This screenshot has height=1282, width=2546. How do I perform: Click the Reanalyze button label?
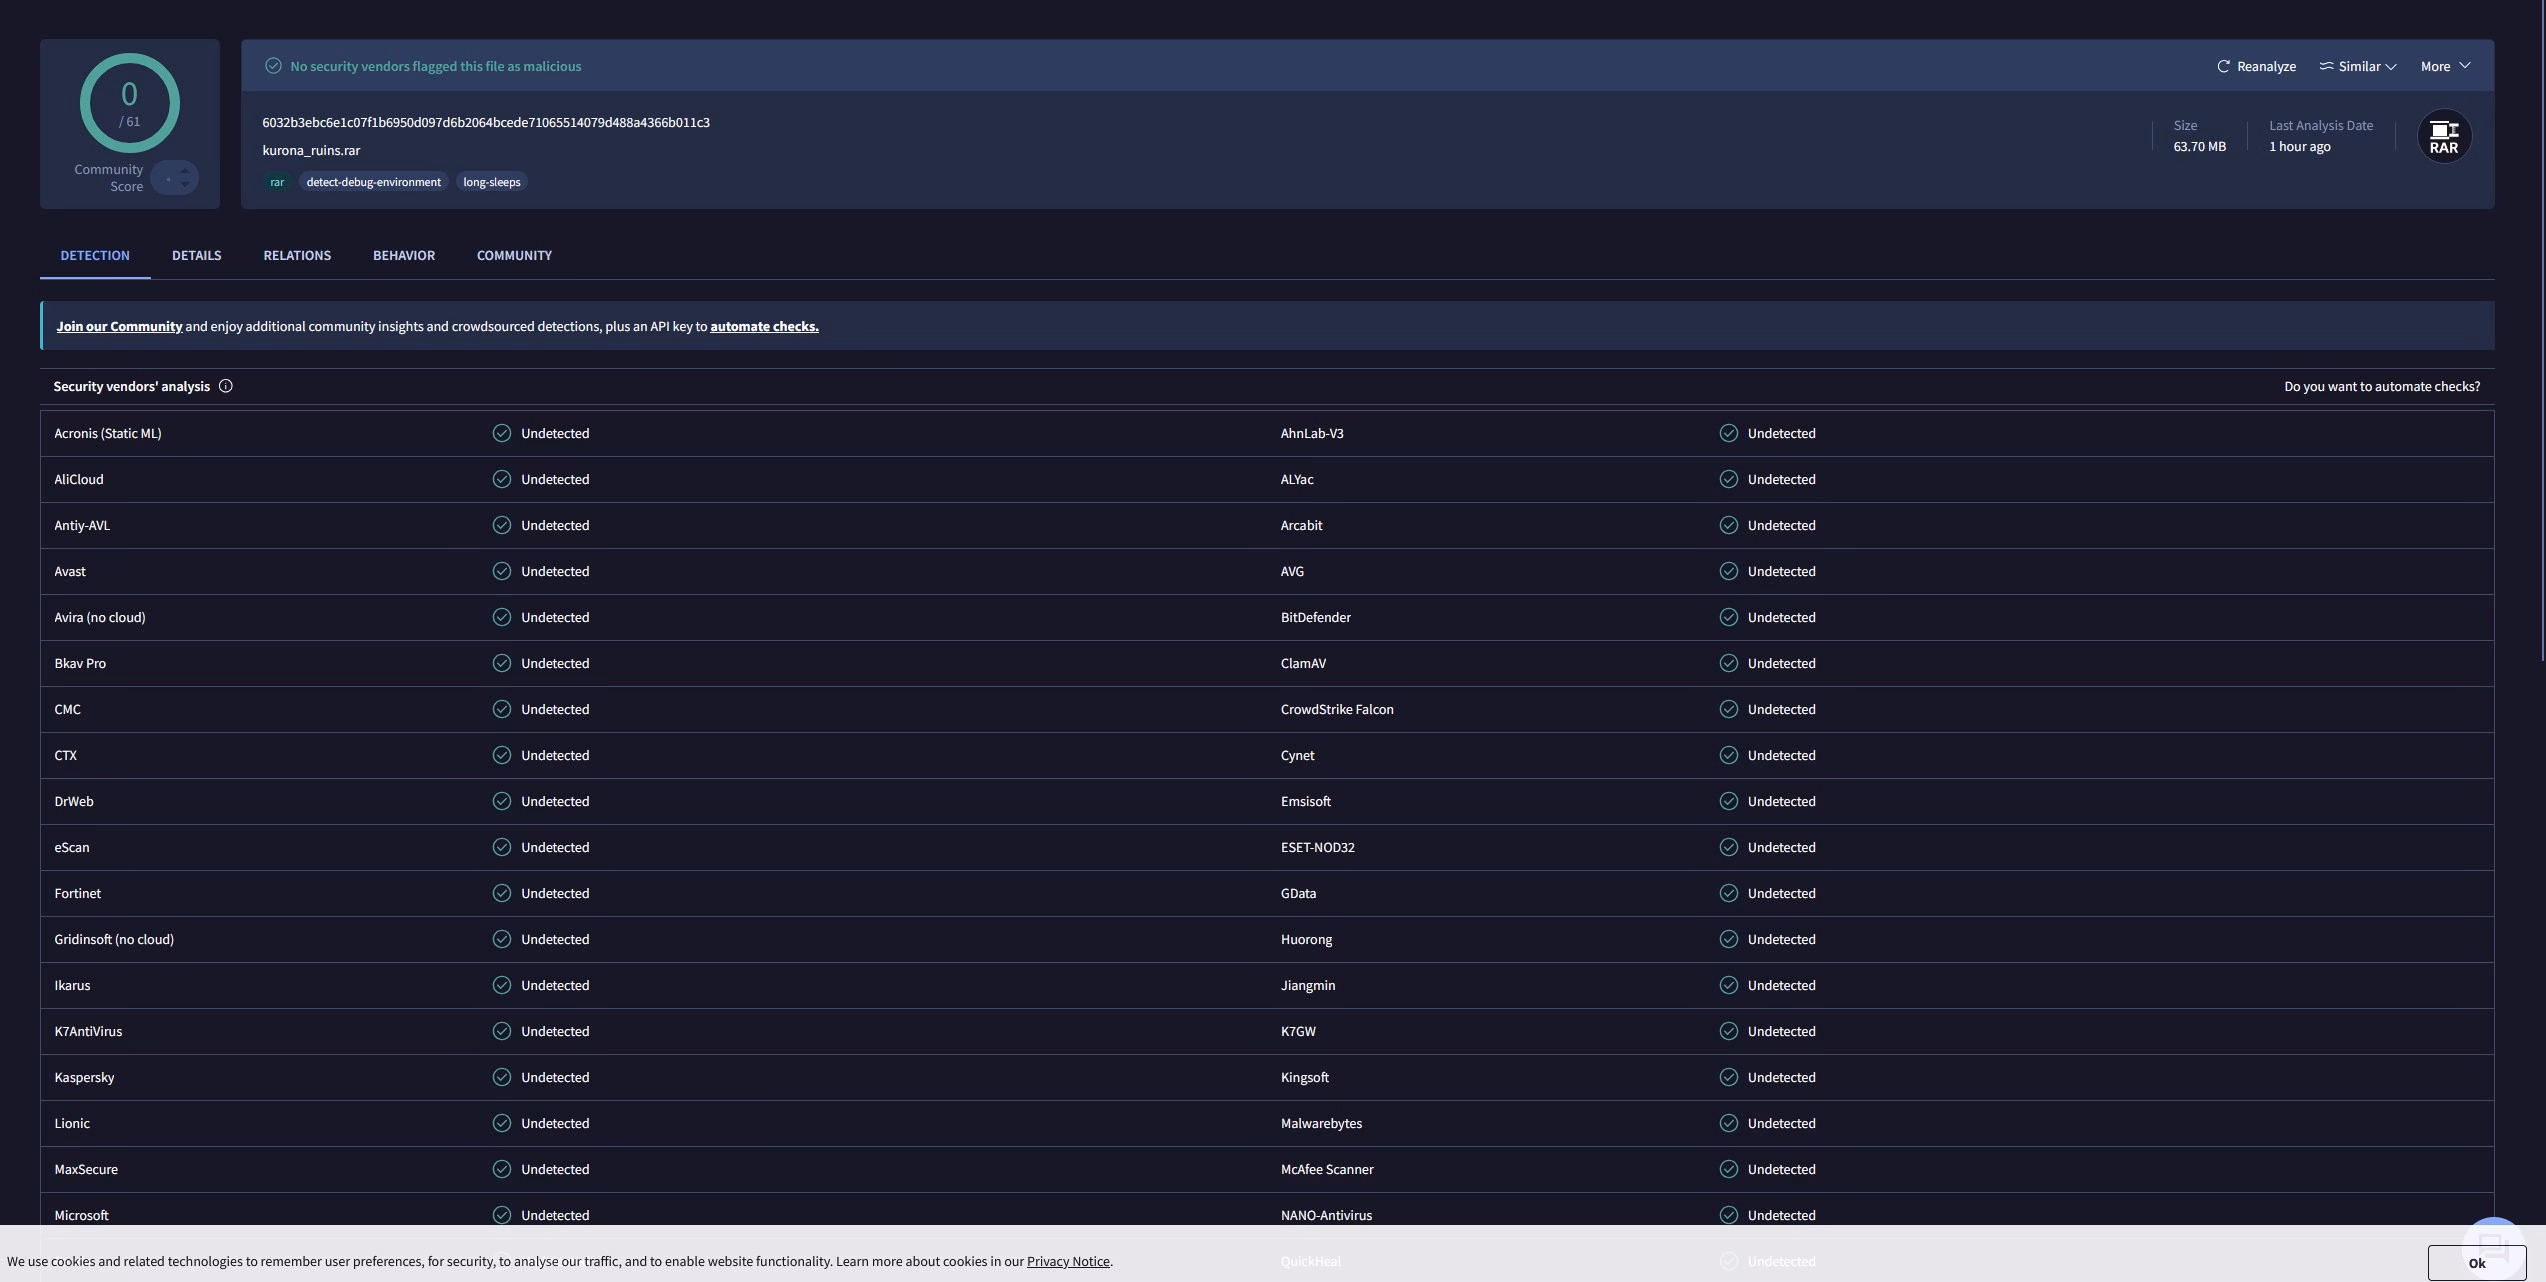point(2266,66)
